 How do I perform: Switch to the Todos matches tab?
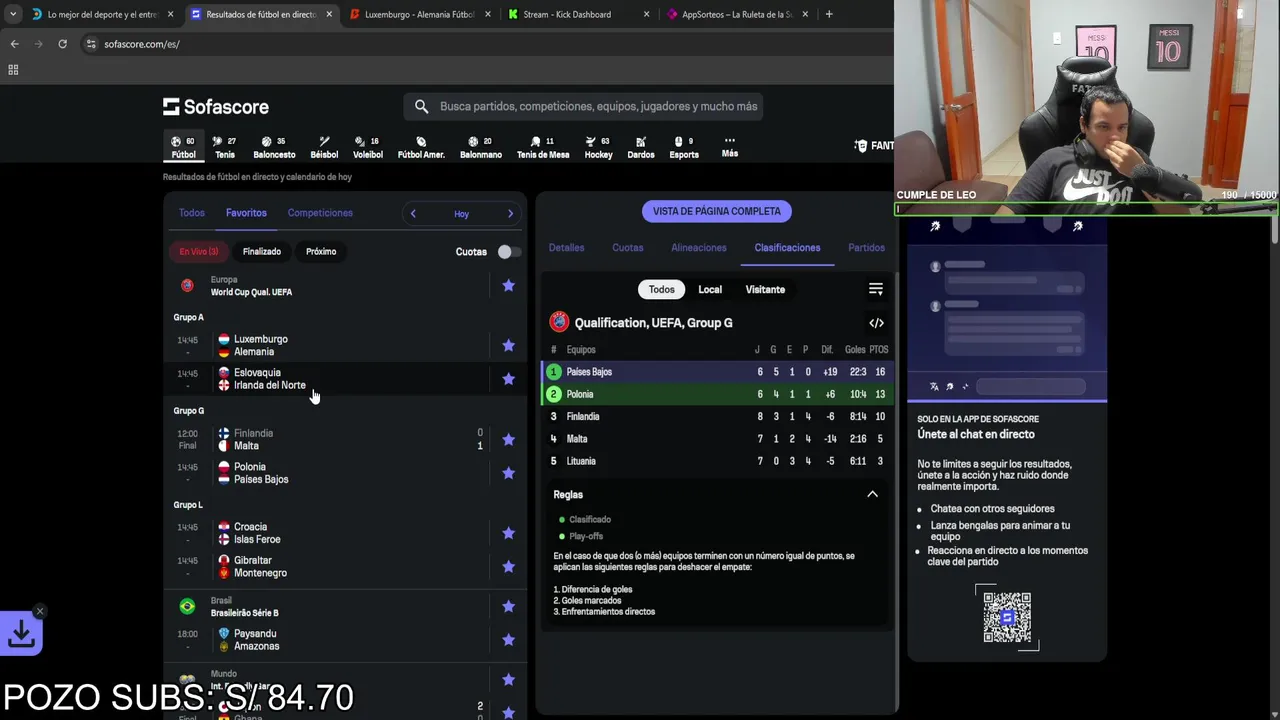tap(191, 213)
